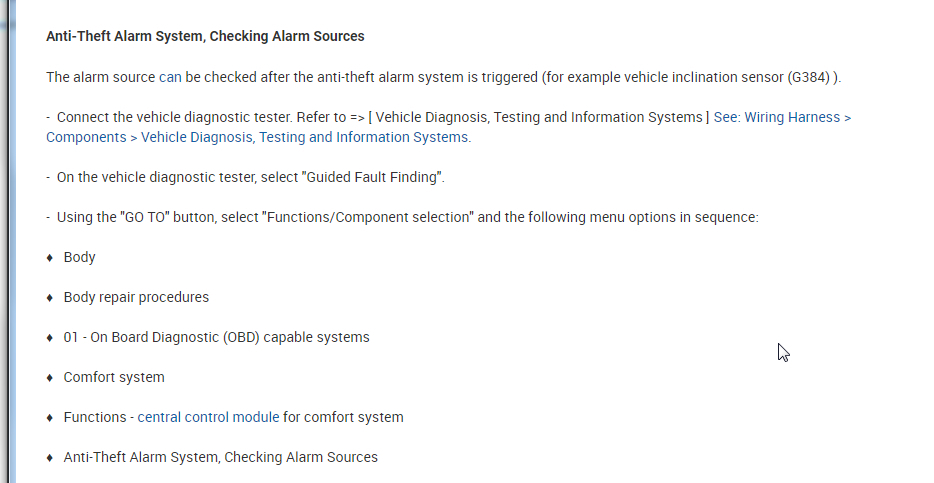Click the "can" hyperlink in first paragraph
The height and width of the screenshot is (483, 934).
pyautogui.click(x=170, y=77)
